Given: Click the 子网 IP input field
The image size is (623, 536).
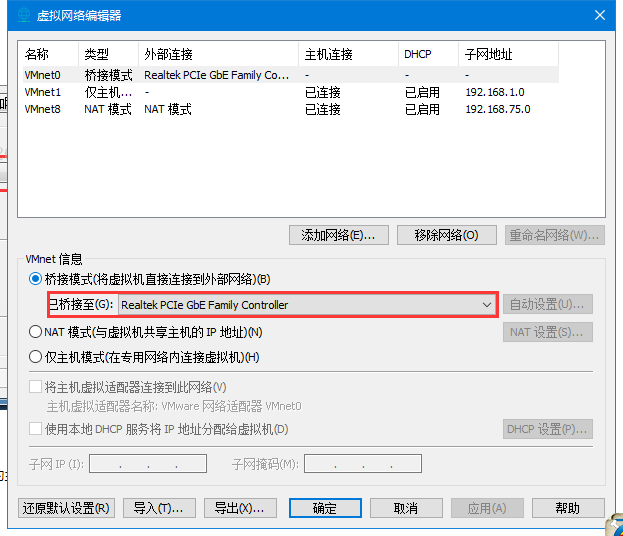Looking at the screenshot, I should pyautogui.click(x=148, y=464).
